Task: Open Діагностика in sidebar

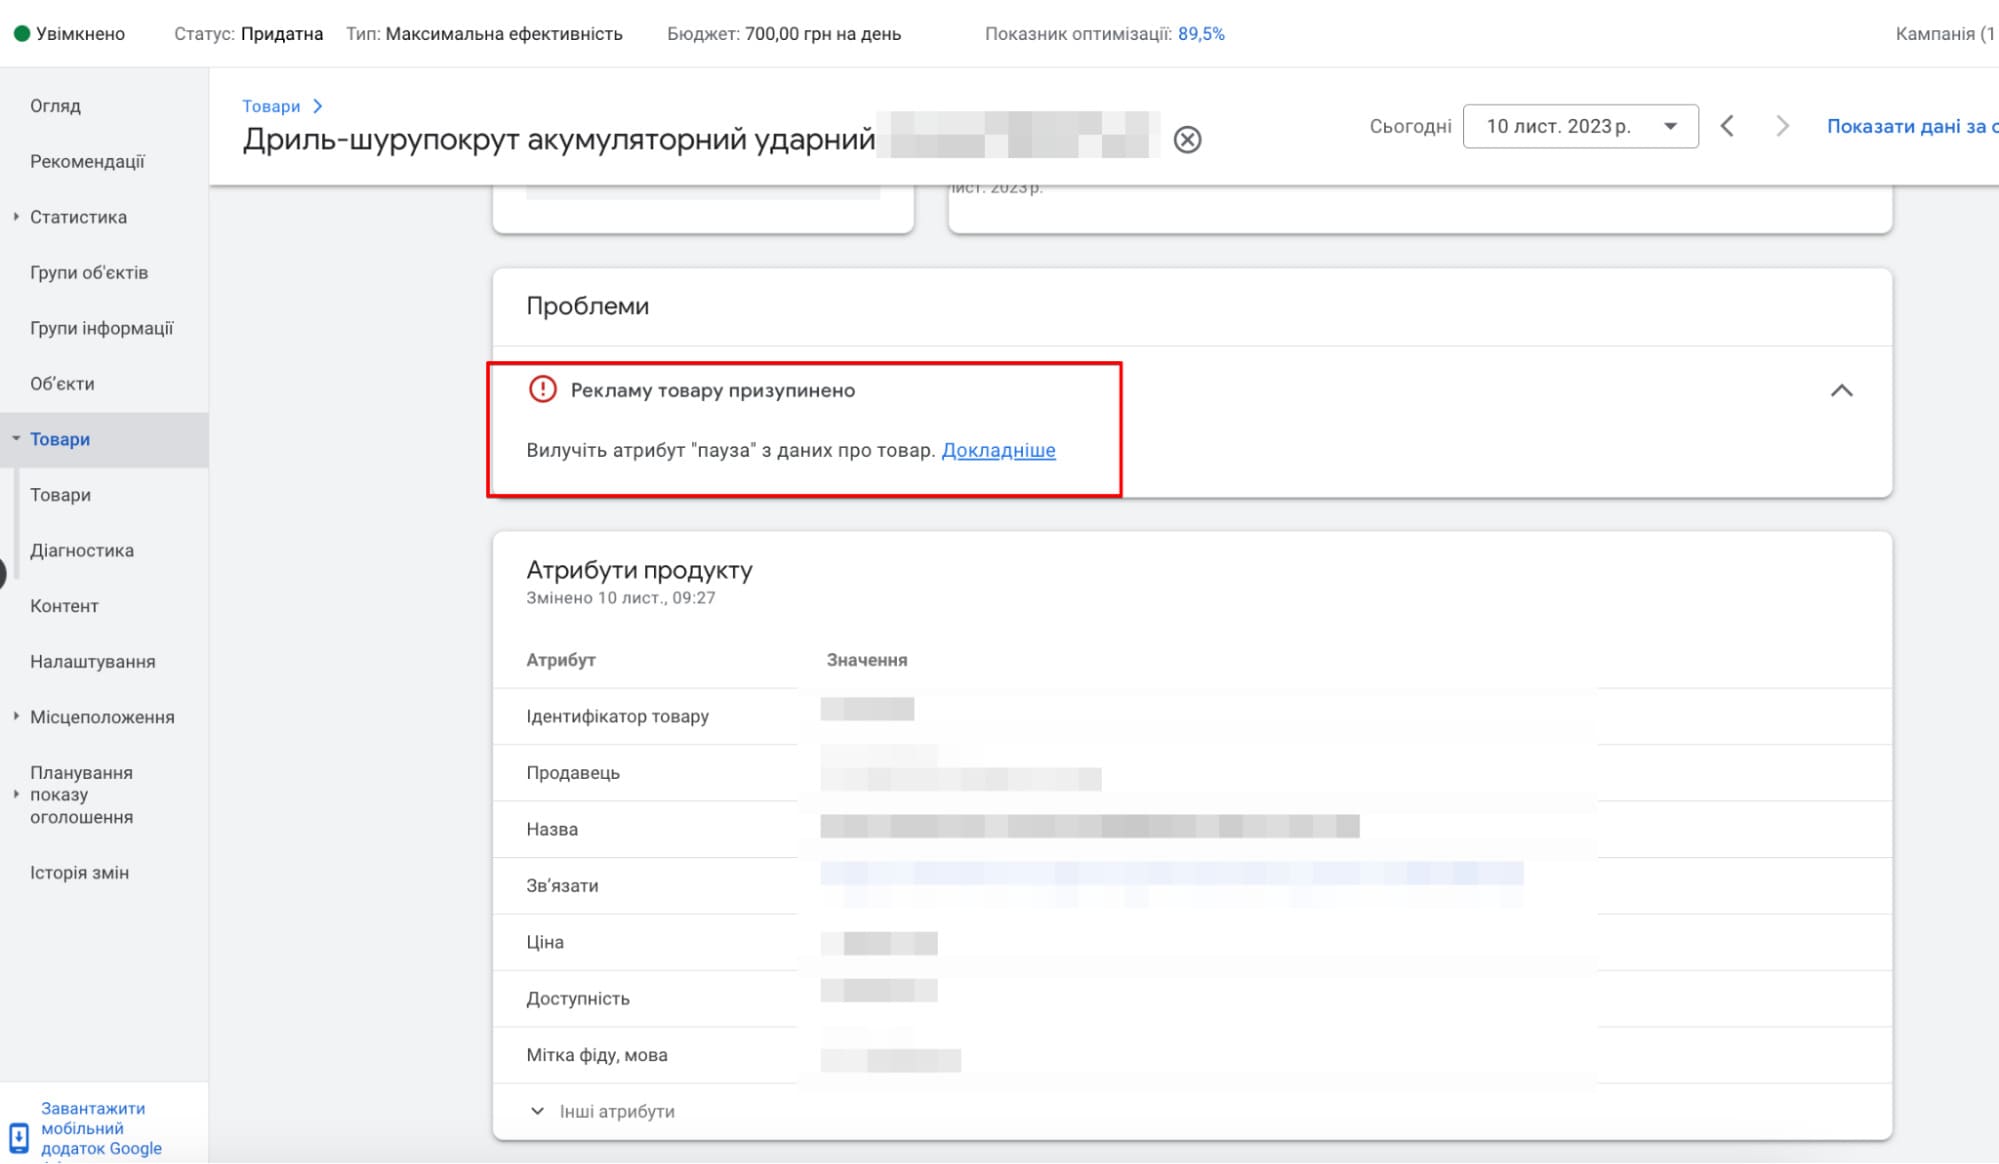Action: click(x=81, y=550)
